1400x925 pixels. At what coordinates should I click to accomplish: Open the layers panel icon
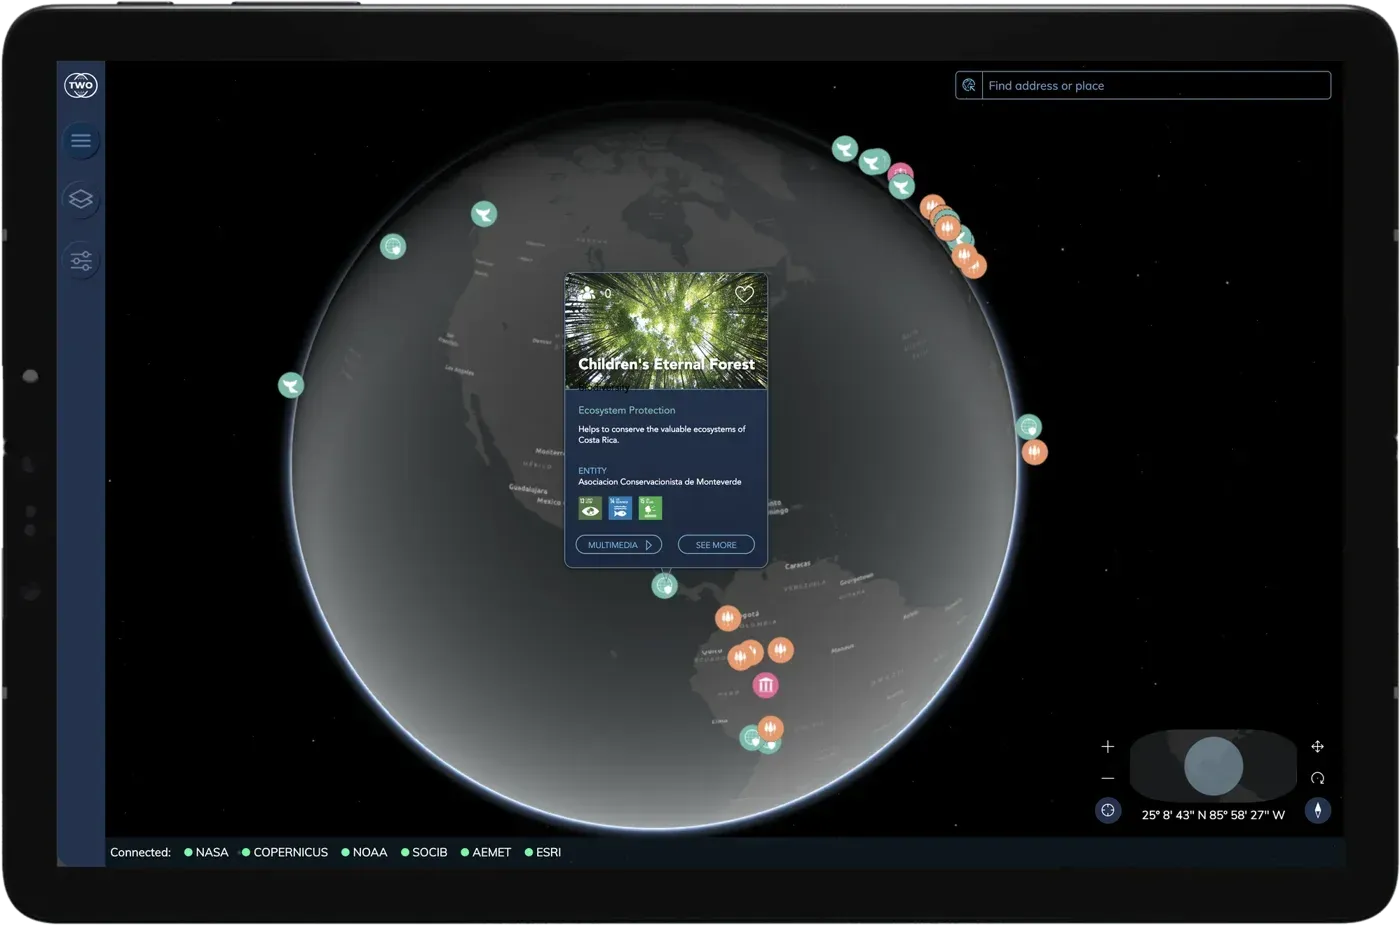click(81, 199)
